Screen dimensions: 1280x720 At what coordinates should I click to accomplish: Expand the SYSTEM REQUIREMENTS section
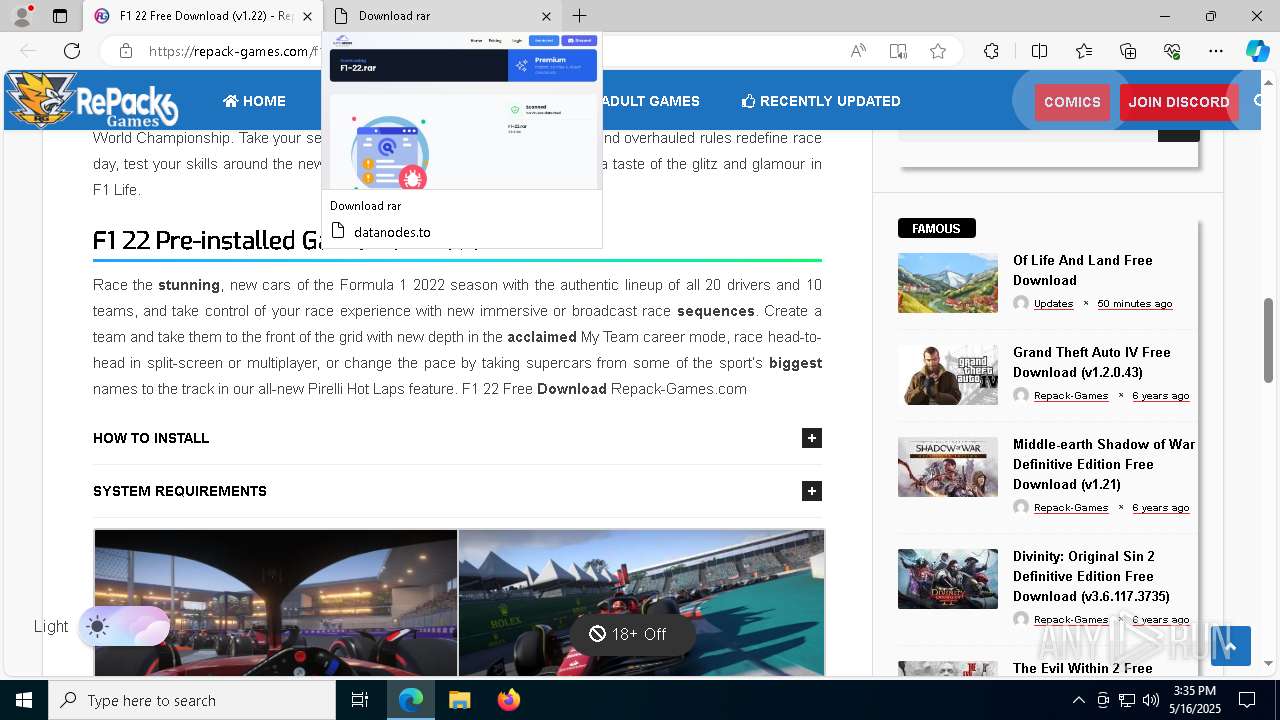click(x=457, y=491)
